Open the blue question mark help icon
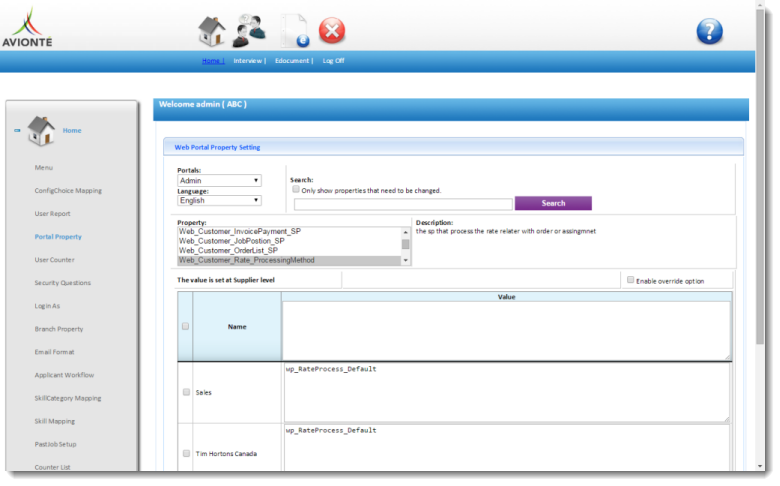This screenshot has width=780, height=486. [709, 32]
